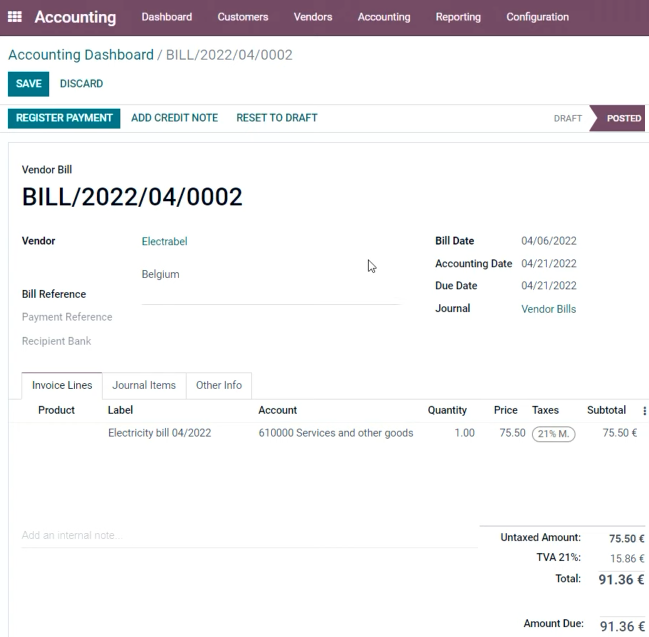Open the Vendors menu

(313, 17)
